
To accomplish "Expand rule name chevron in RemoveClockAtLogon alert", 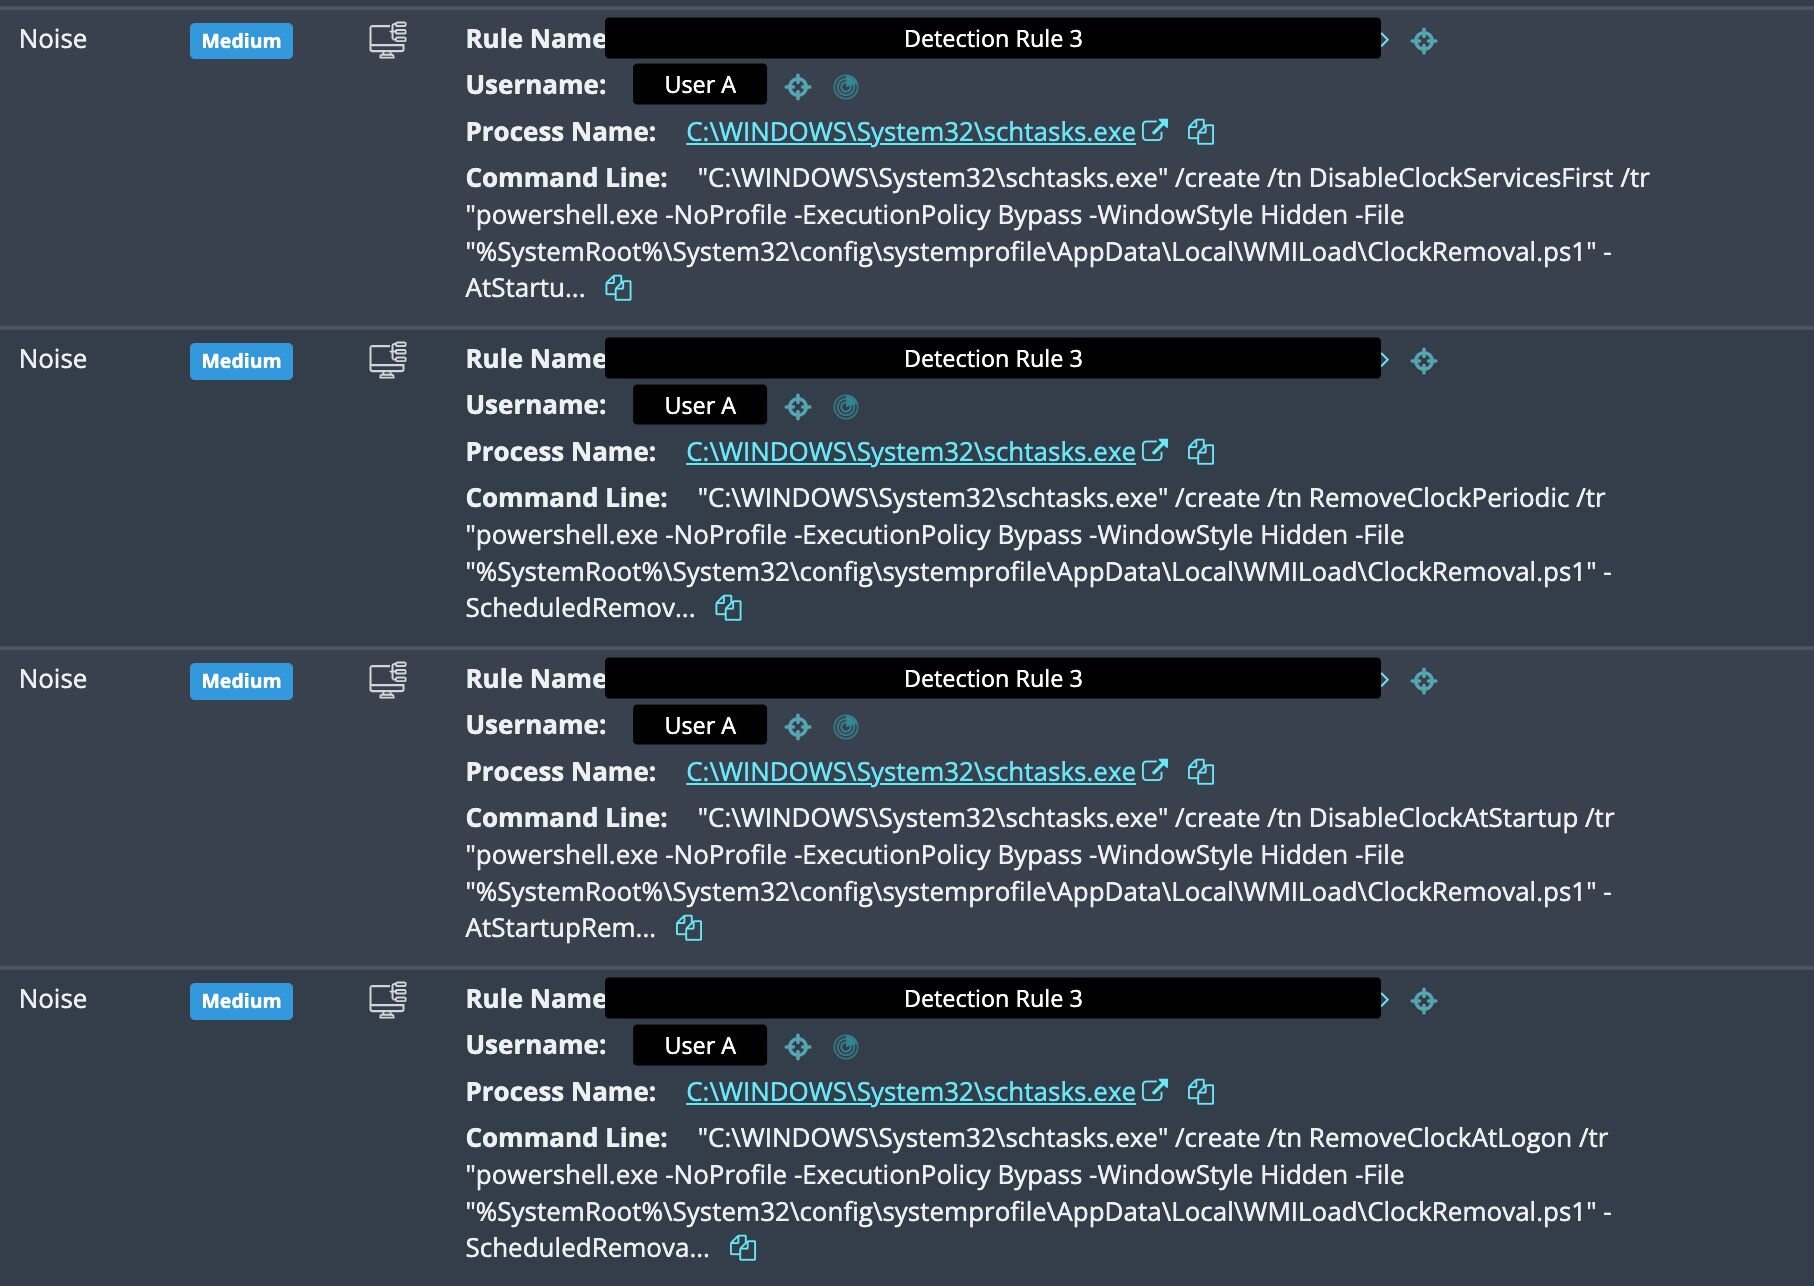I will coord(1385,1000).
